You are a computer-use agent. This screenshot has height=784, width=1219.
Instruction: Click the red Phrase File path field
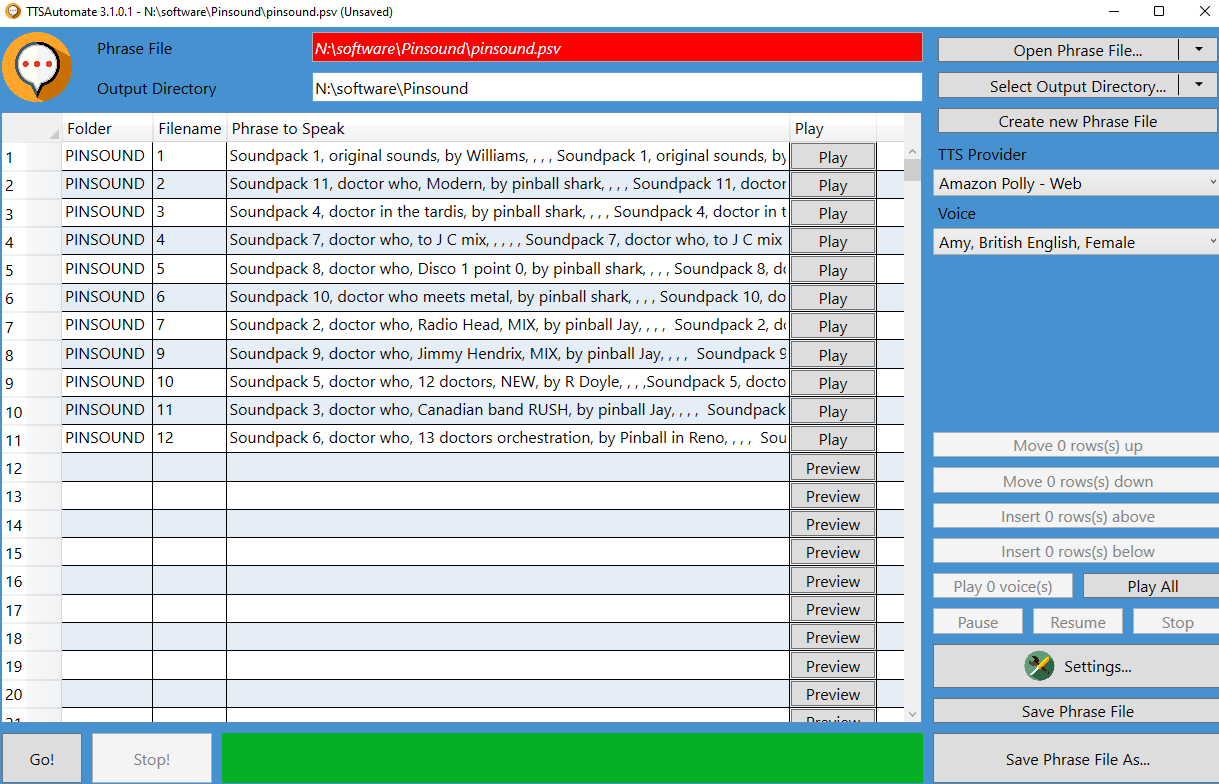pos(617,48)
